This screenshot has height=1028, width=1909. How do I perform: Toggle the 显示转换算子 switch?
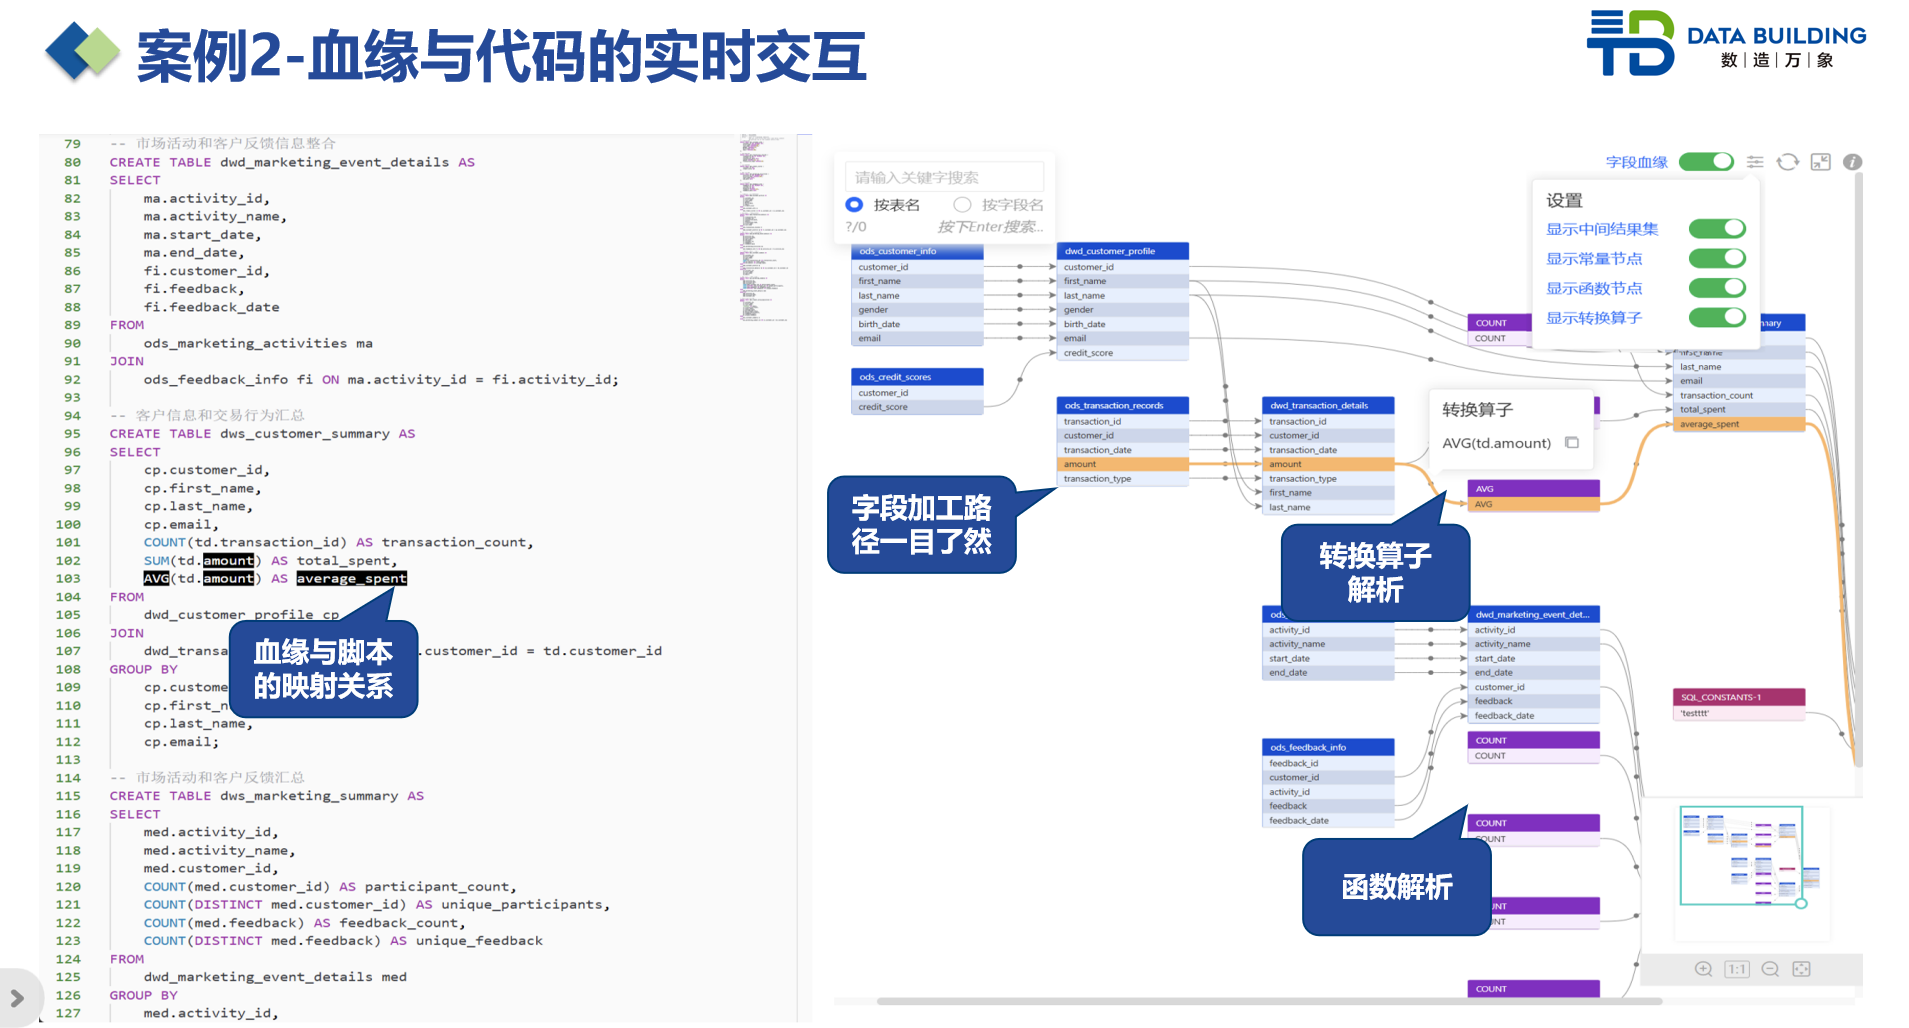tap(1717, 318)
